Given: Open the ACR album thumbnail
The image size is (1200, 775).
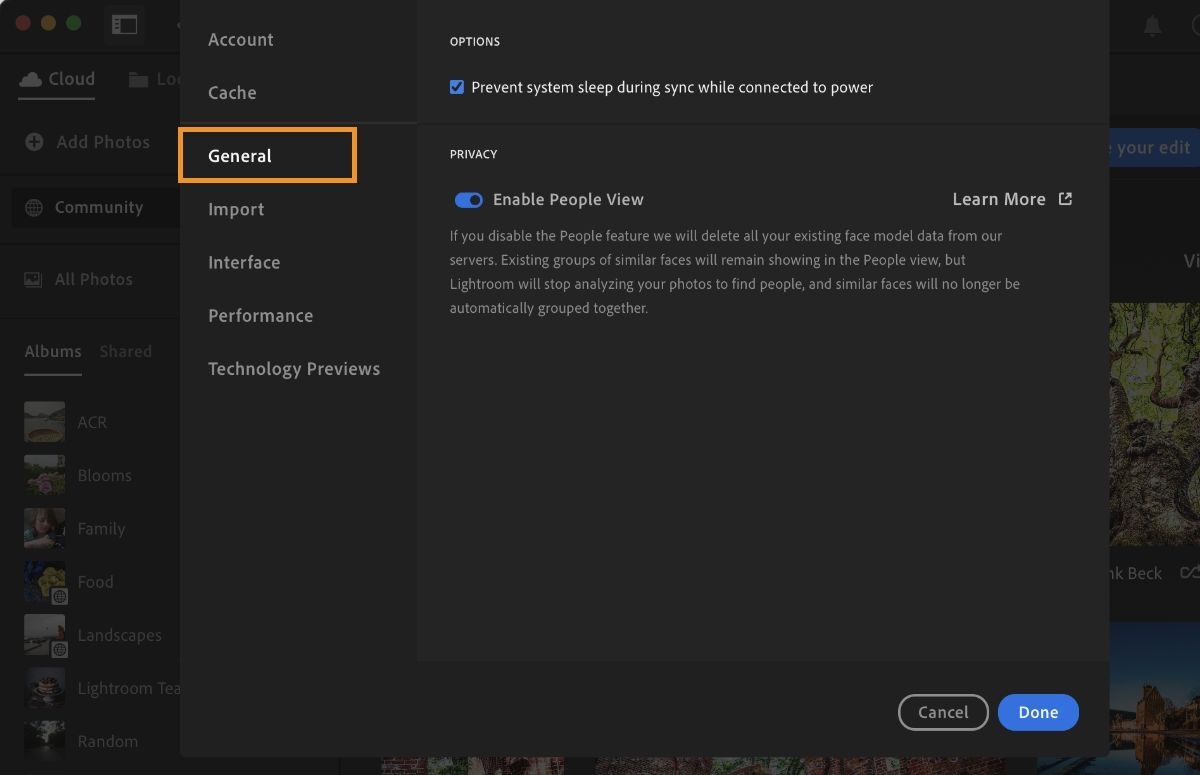Looking at the screenshot, I should (x=44, y=422).
